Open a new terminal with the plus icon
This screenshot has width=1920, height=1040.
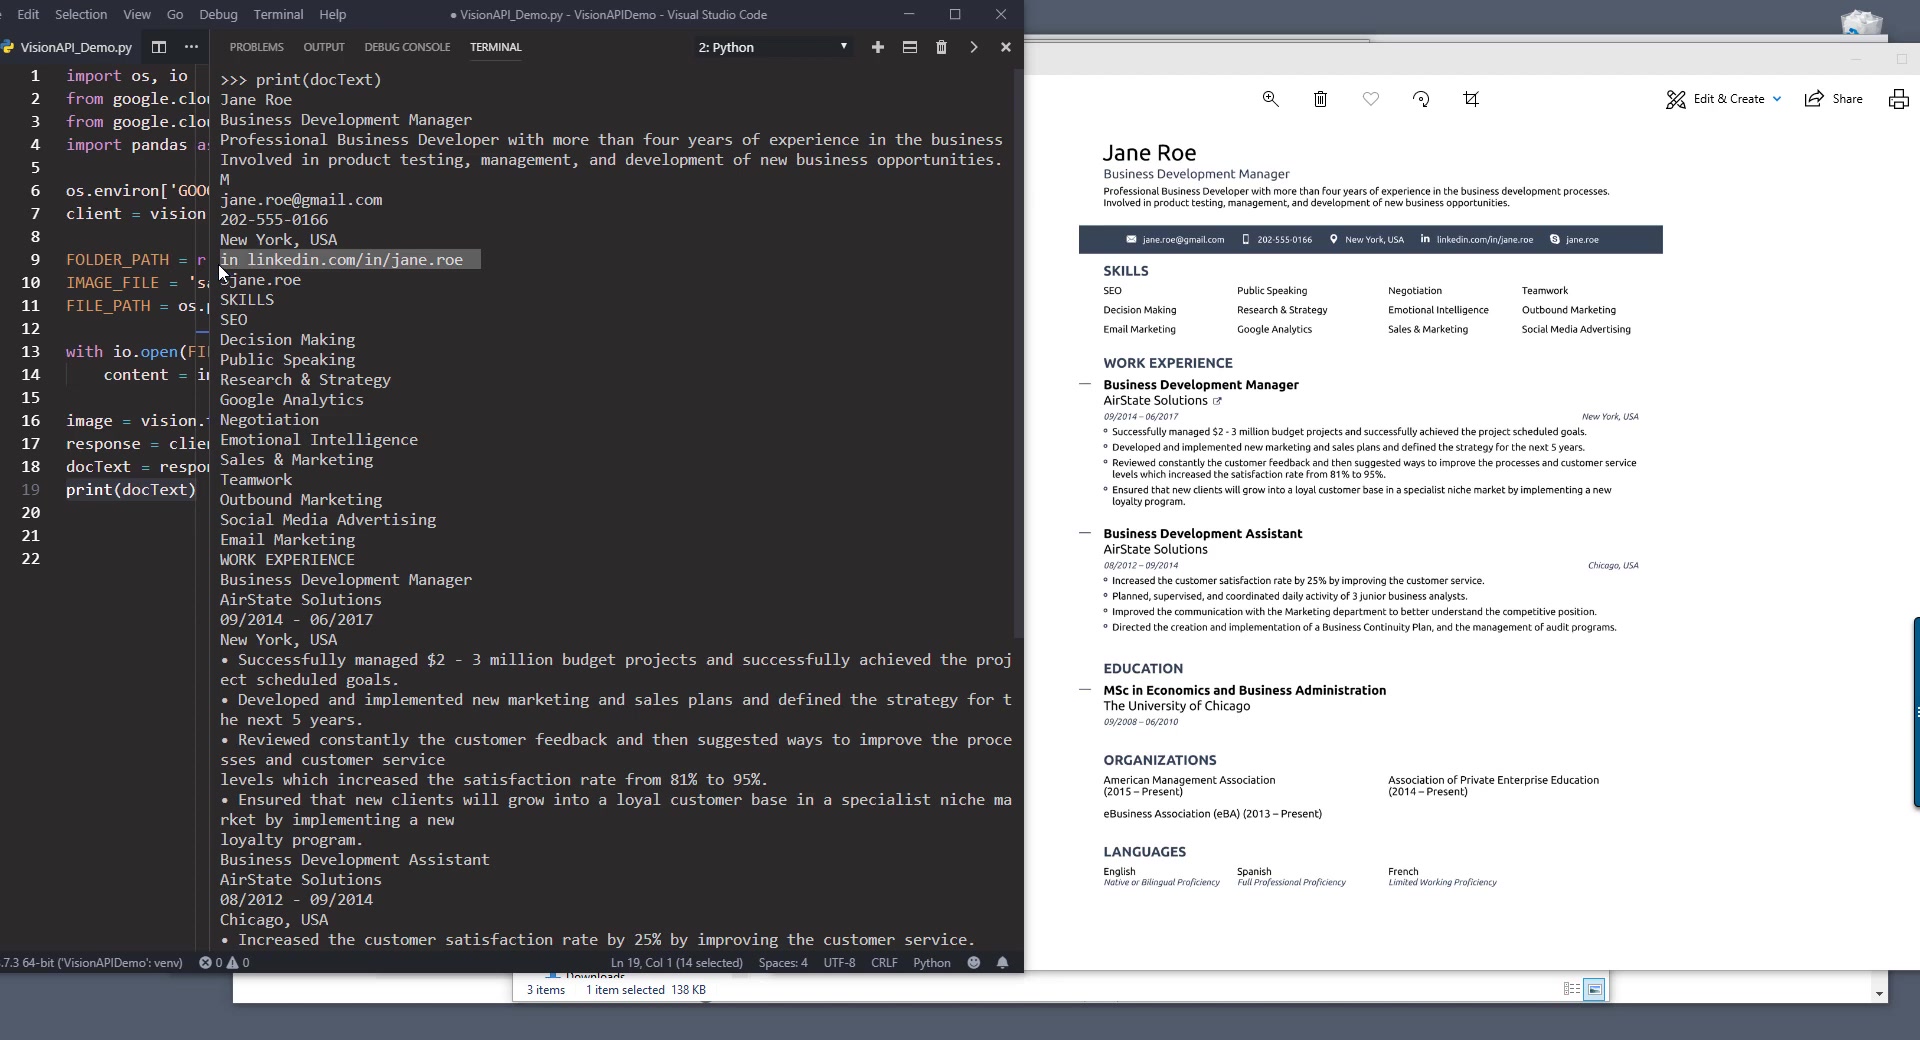(877, 47)
